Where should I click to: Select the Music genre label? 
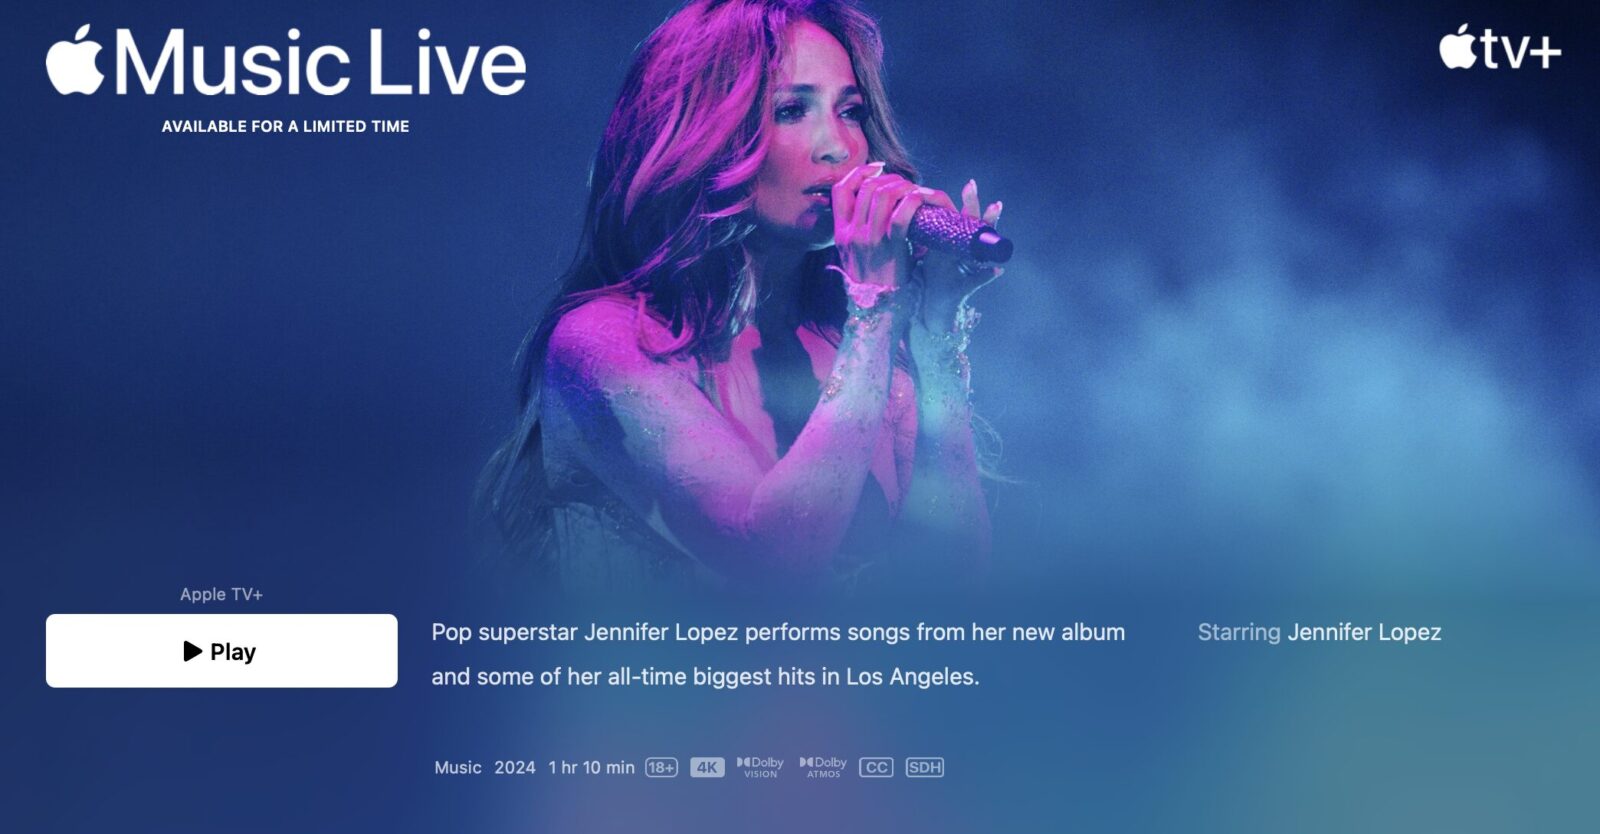tap(458, 767)
